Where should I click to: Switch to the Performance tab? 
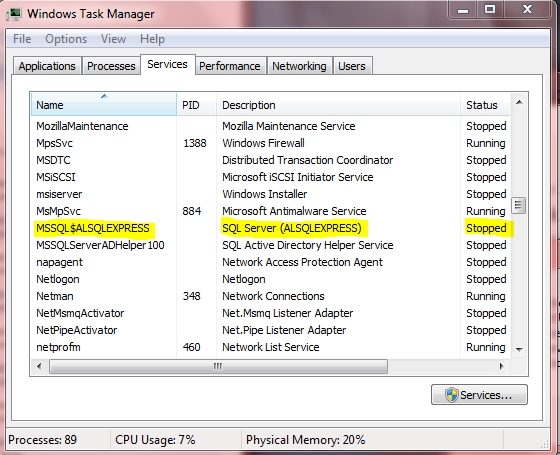[x=230, y=66]
